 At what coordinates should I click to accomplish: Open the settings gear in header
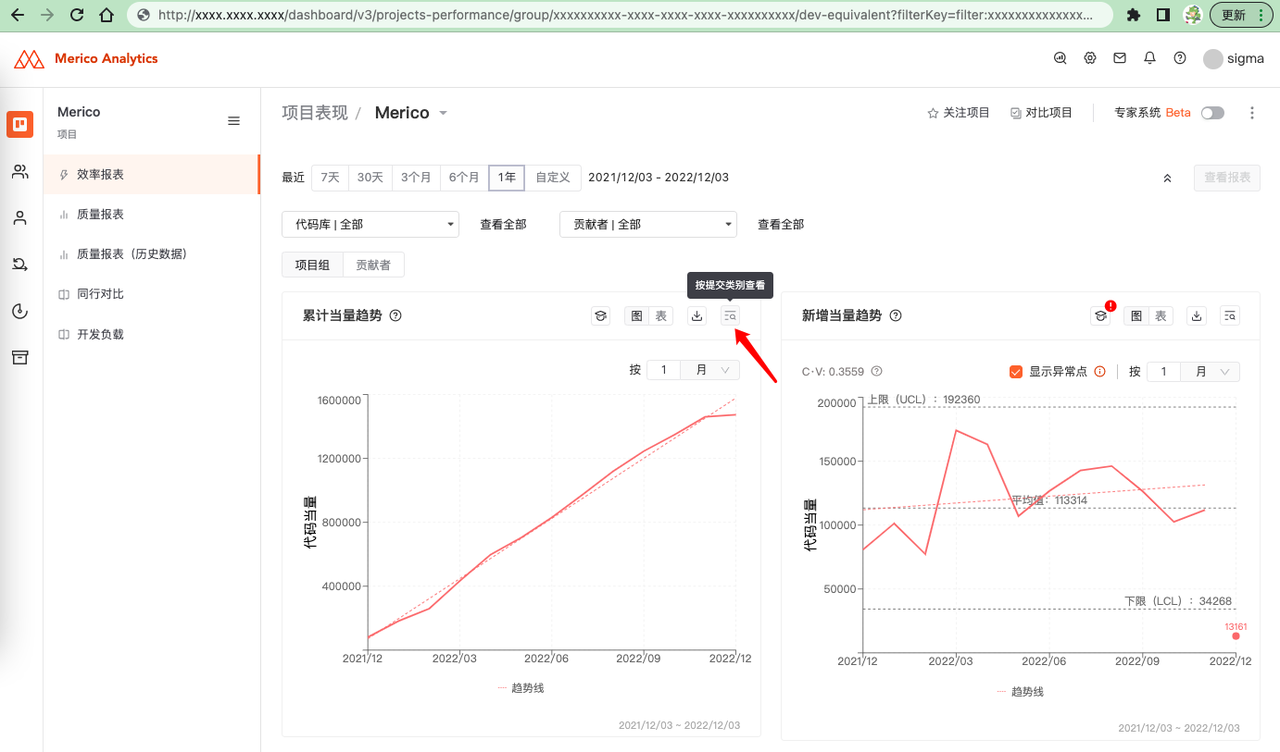coord(1090,58)
